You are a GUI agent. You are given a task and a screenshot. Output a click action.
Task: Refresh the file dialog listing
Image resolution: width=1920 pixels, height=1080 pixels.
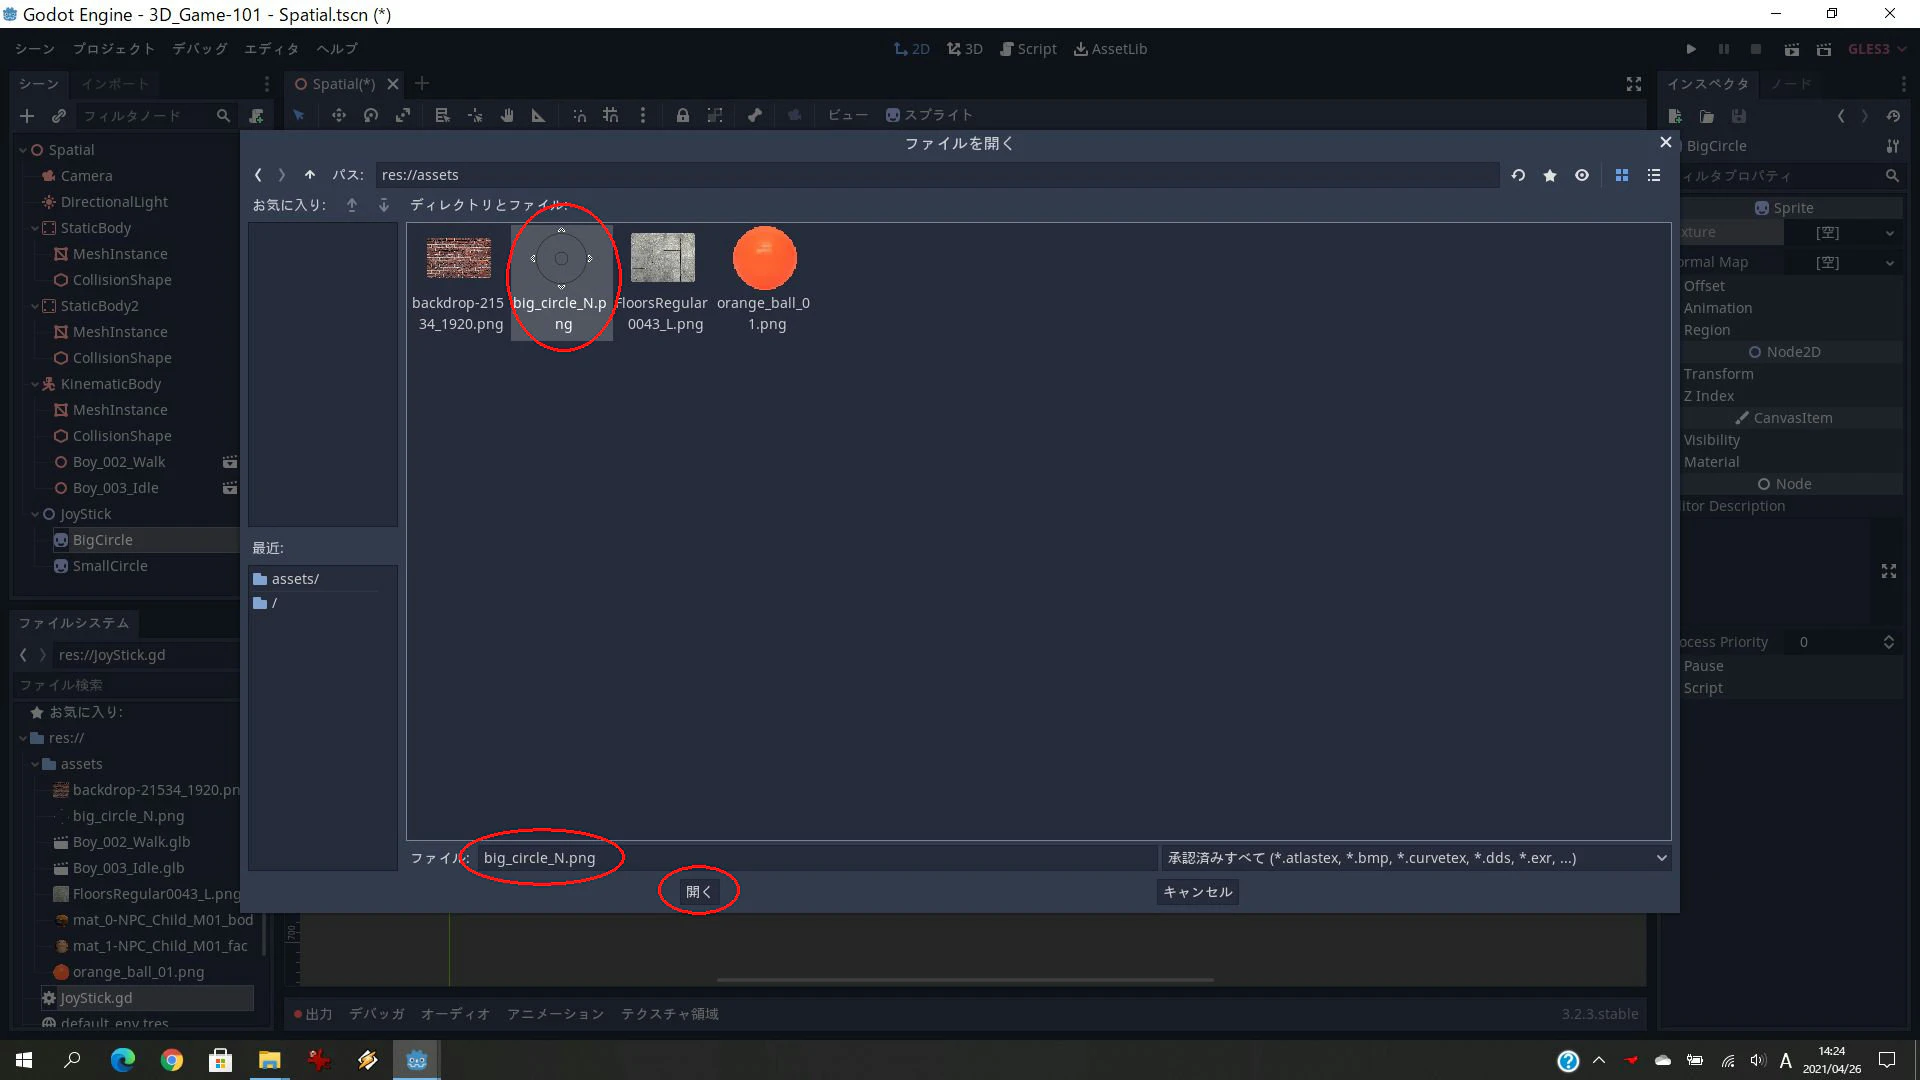pos(1518,175)
